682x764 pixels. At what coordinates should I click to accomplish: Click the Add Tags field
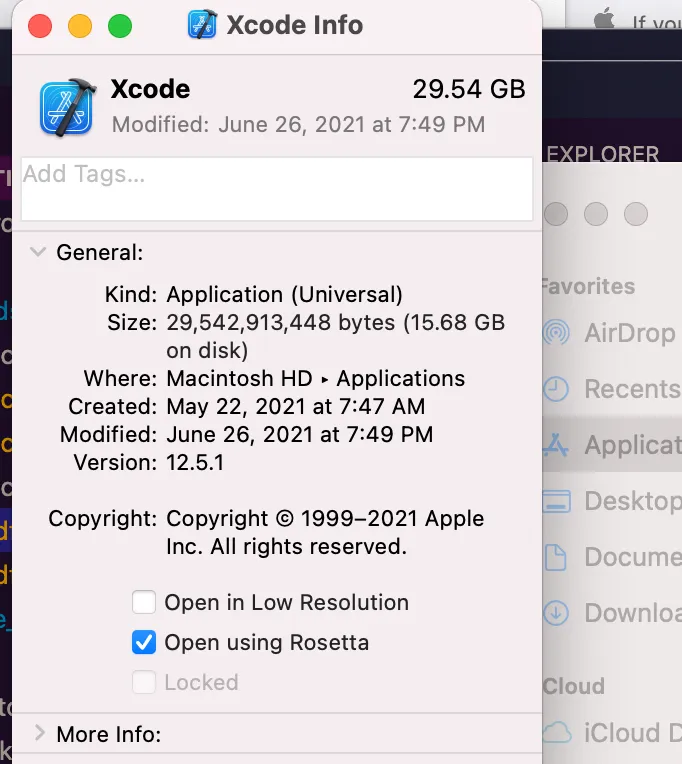[277, 188]
